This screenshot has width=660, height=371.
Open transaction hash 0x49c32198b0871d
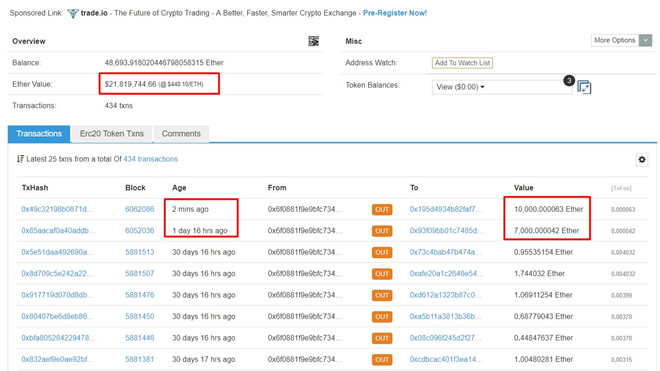coord(57,209)
